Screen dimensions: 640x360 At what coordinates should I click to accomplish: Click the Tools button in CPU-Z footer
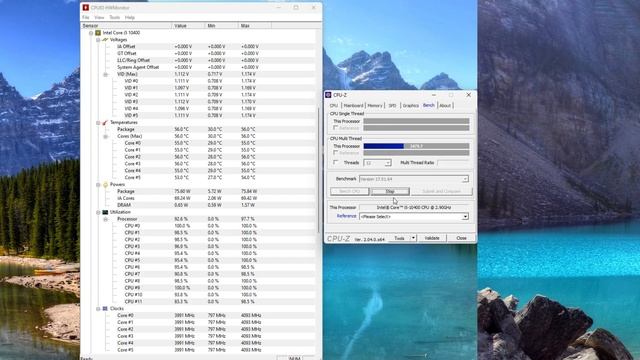399,238
